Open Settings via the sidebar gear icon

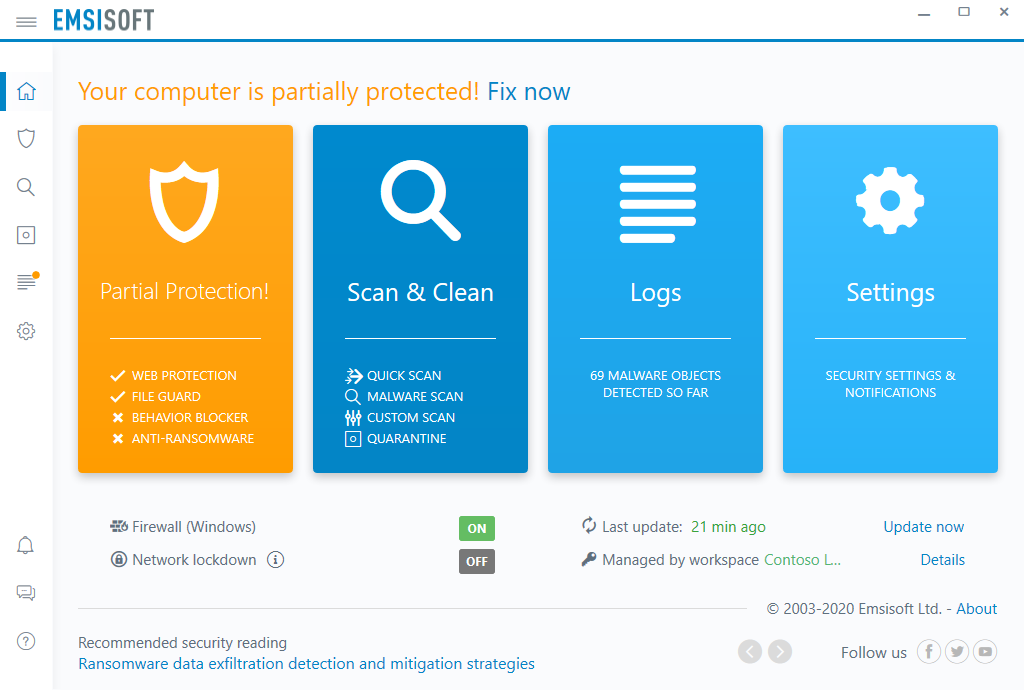pos(26,330)
